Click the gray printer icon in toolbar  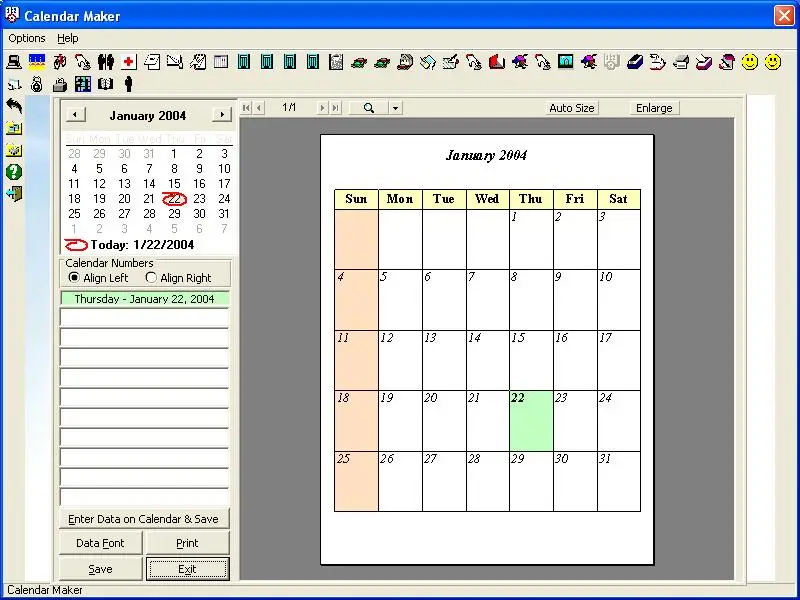pos(681,62)
